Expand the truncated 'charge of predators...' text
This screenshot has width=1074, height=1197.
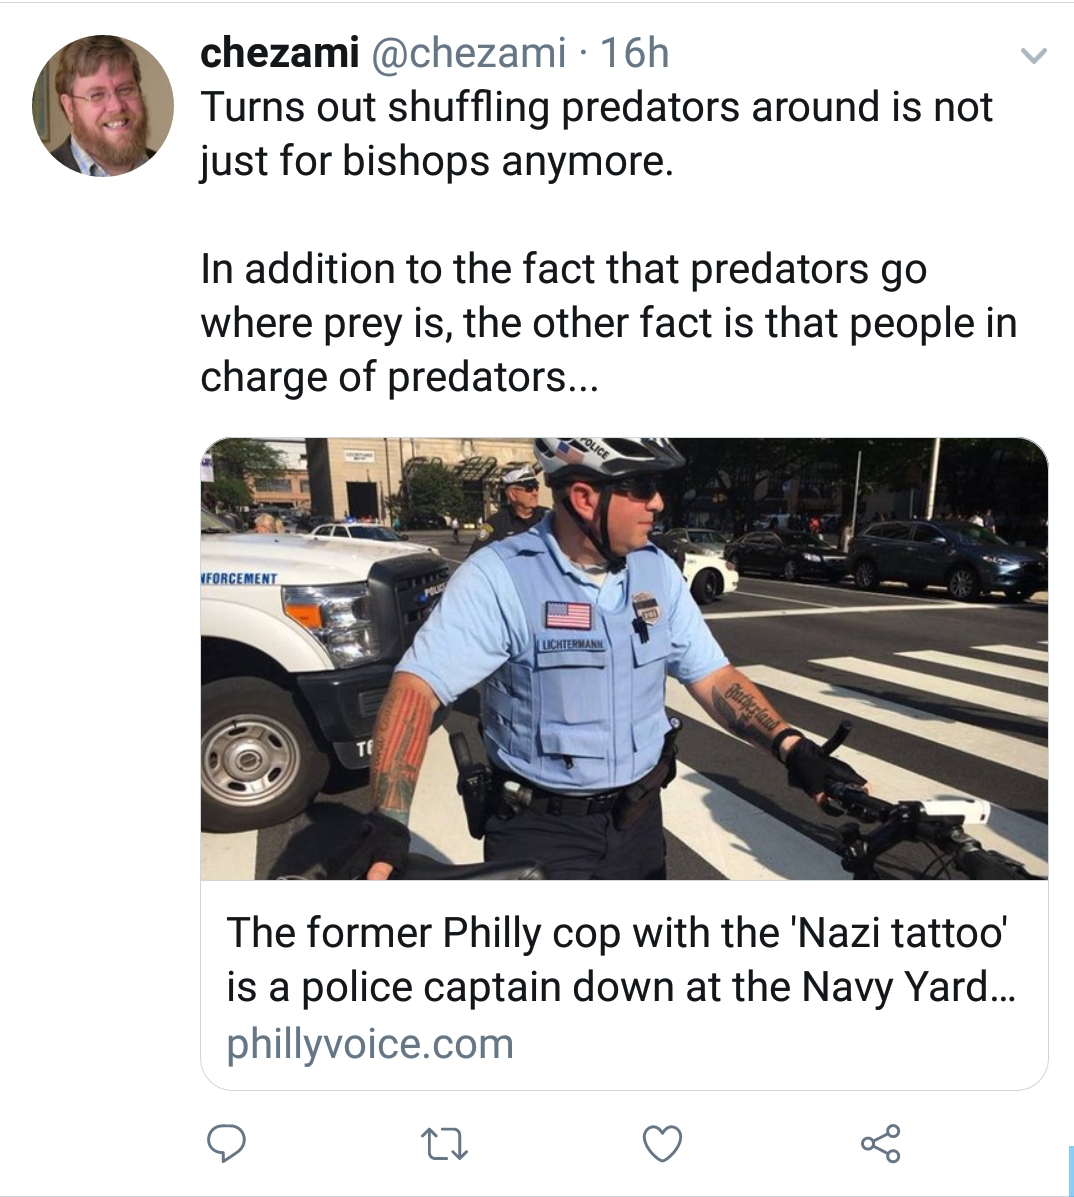pyautogui.click(x=400, y=376)
